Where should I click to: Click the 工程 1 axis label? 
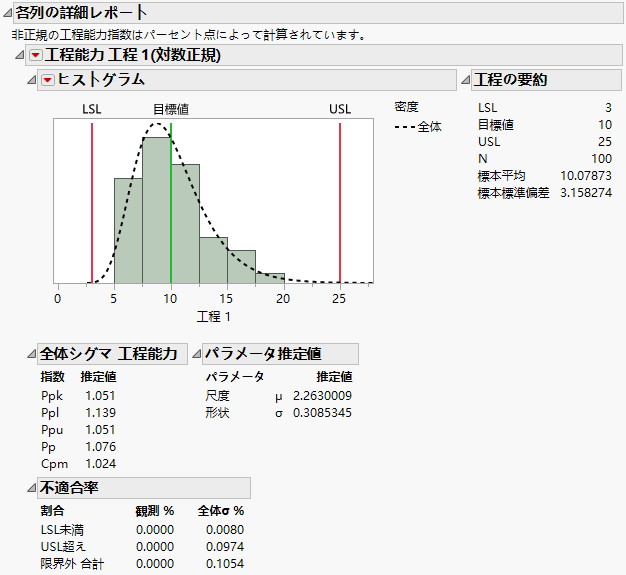[214, 317]
